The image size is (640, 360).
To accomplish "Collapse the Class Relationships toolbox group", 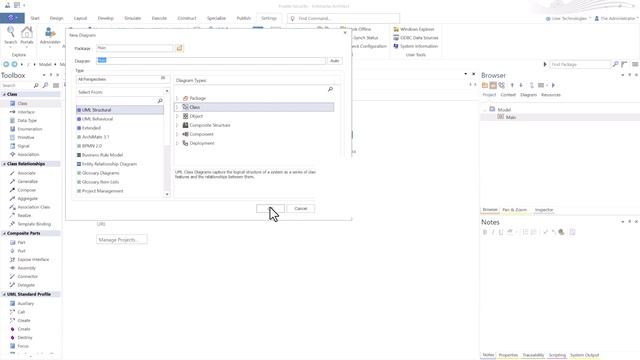I will click(x=4, y=164).
